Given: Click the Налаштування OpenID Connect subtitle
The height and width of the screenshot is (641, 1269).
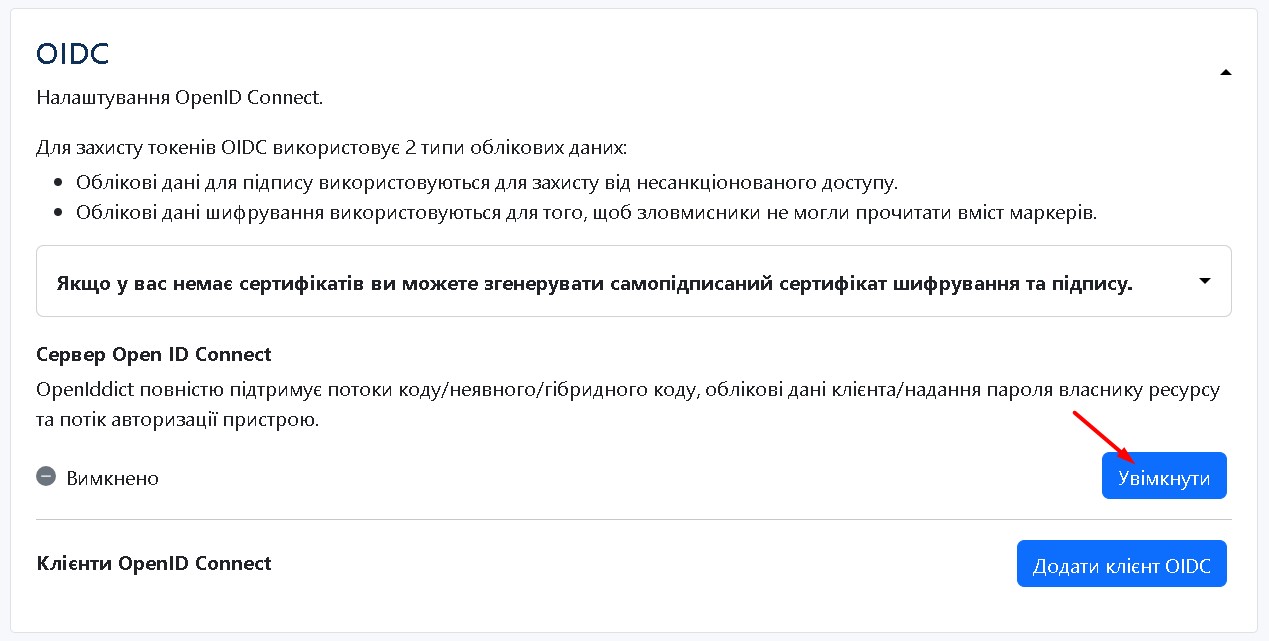Looking at the screenshot, I should coord(179,98).
